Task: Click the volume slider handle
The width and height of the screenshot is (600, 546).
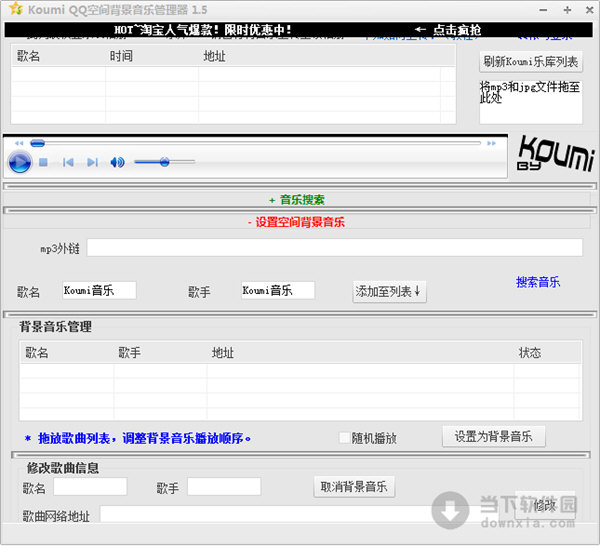Action: (x=165, y=162)
